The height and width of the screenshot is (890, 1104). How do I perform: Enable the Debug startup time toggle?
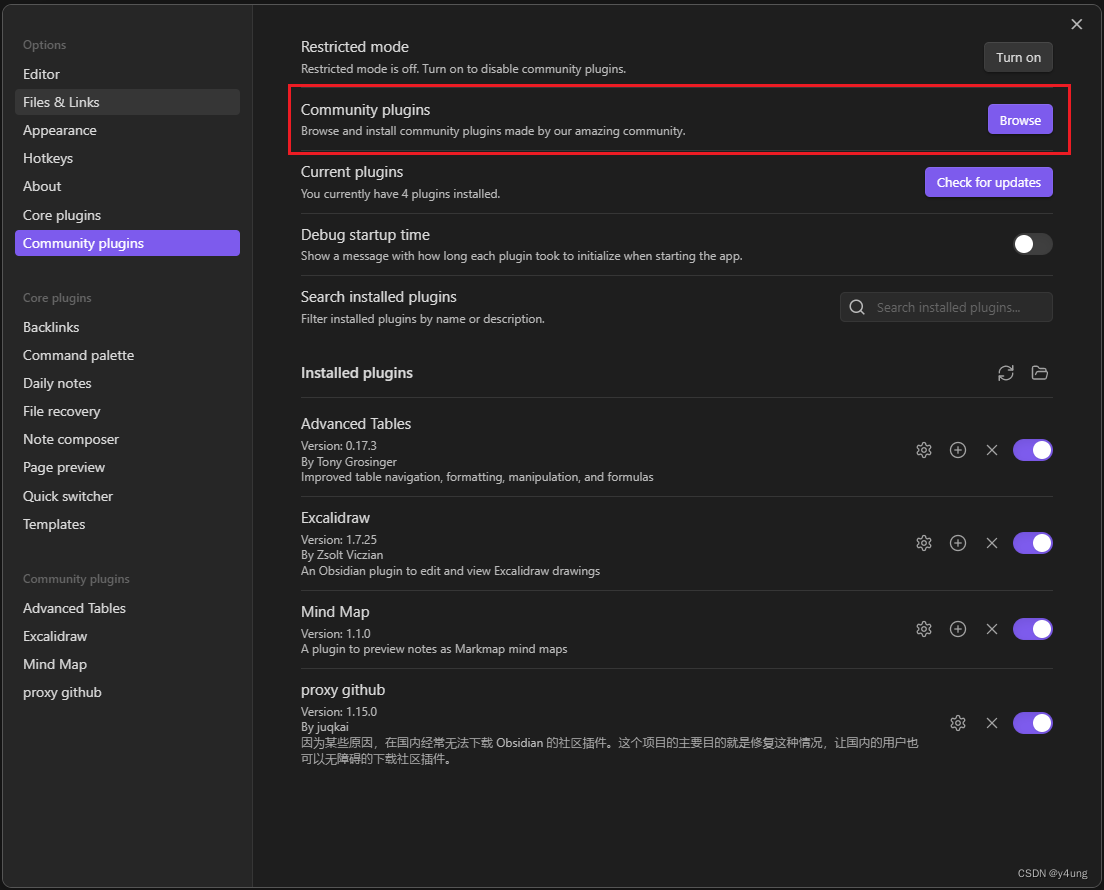[x=1033, y=244]
